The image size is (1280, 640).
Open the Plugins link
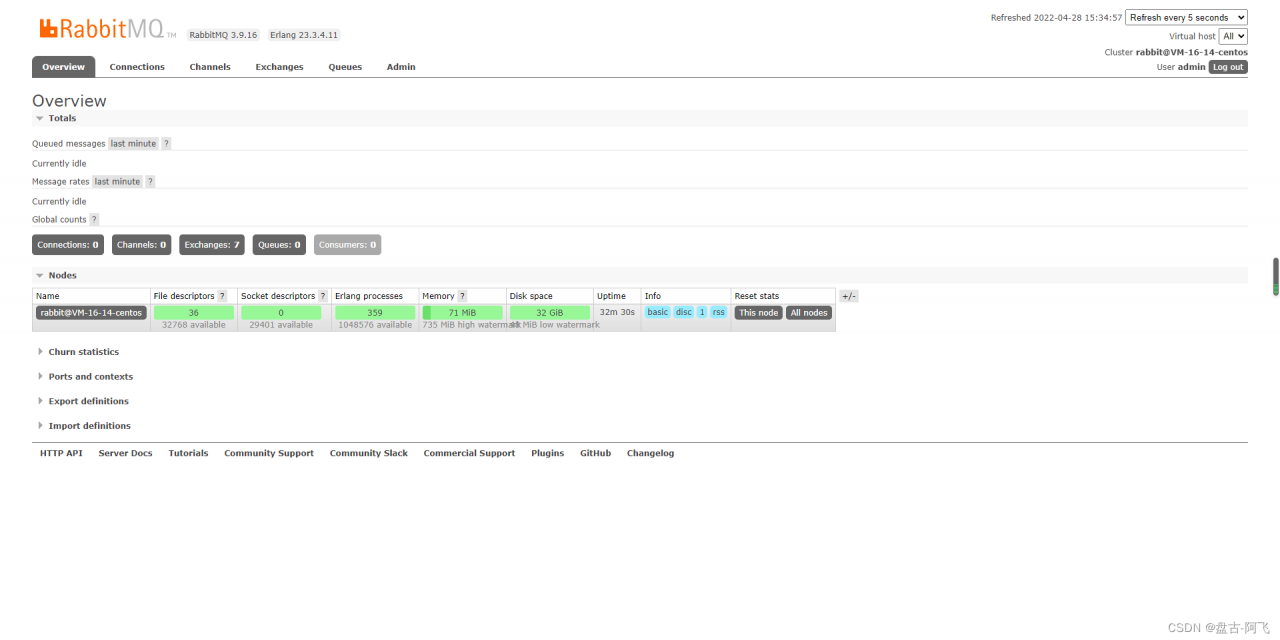tap(548, 453)
